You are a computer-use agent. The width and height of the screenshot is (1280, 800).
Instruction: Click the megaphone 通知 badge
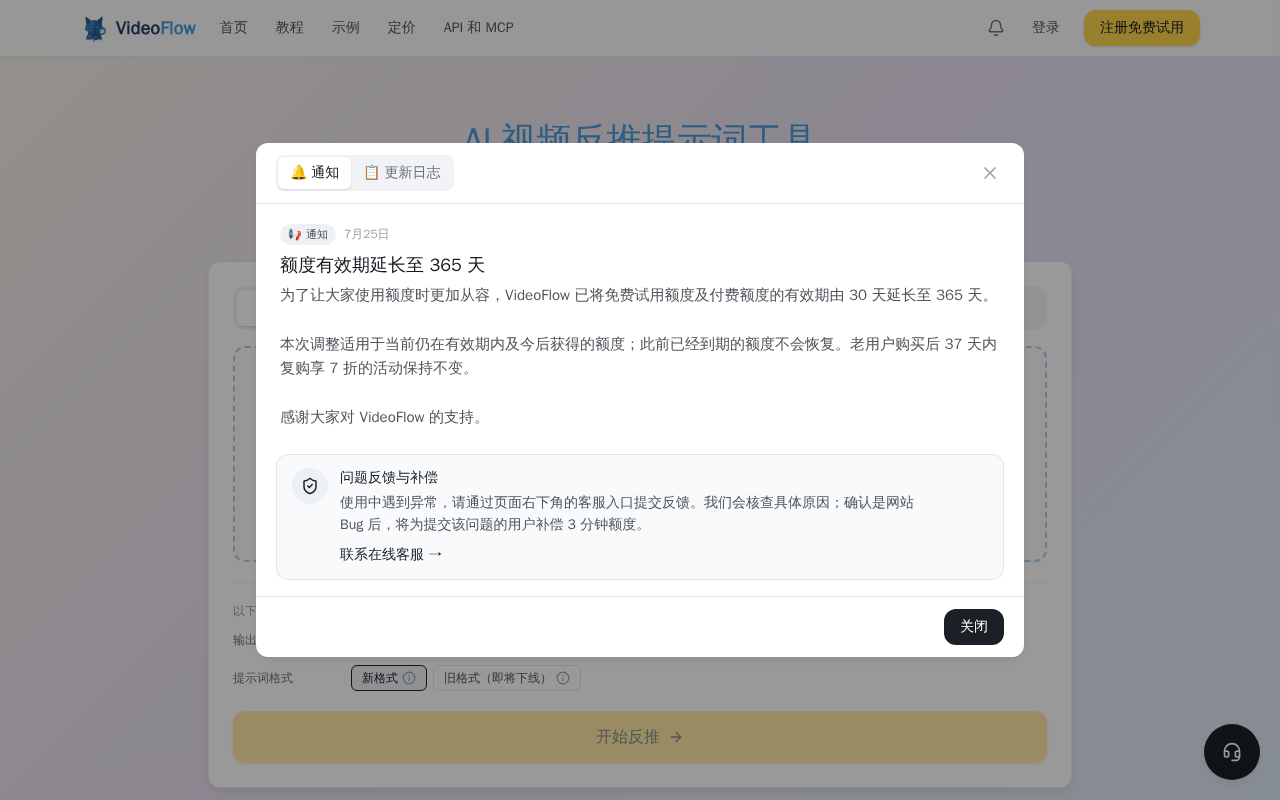tap(308, 234)
